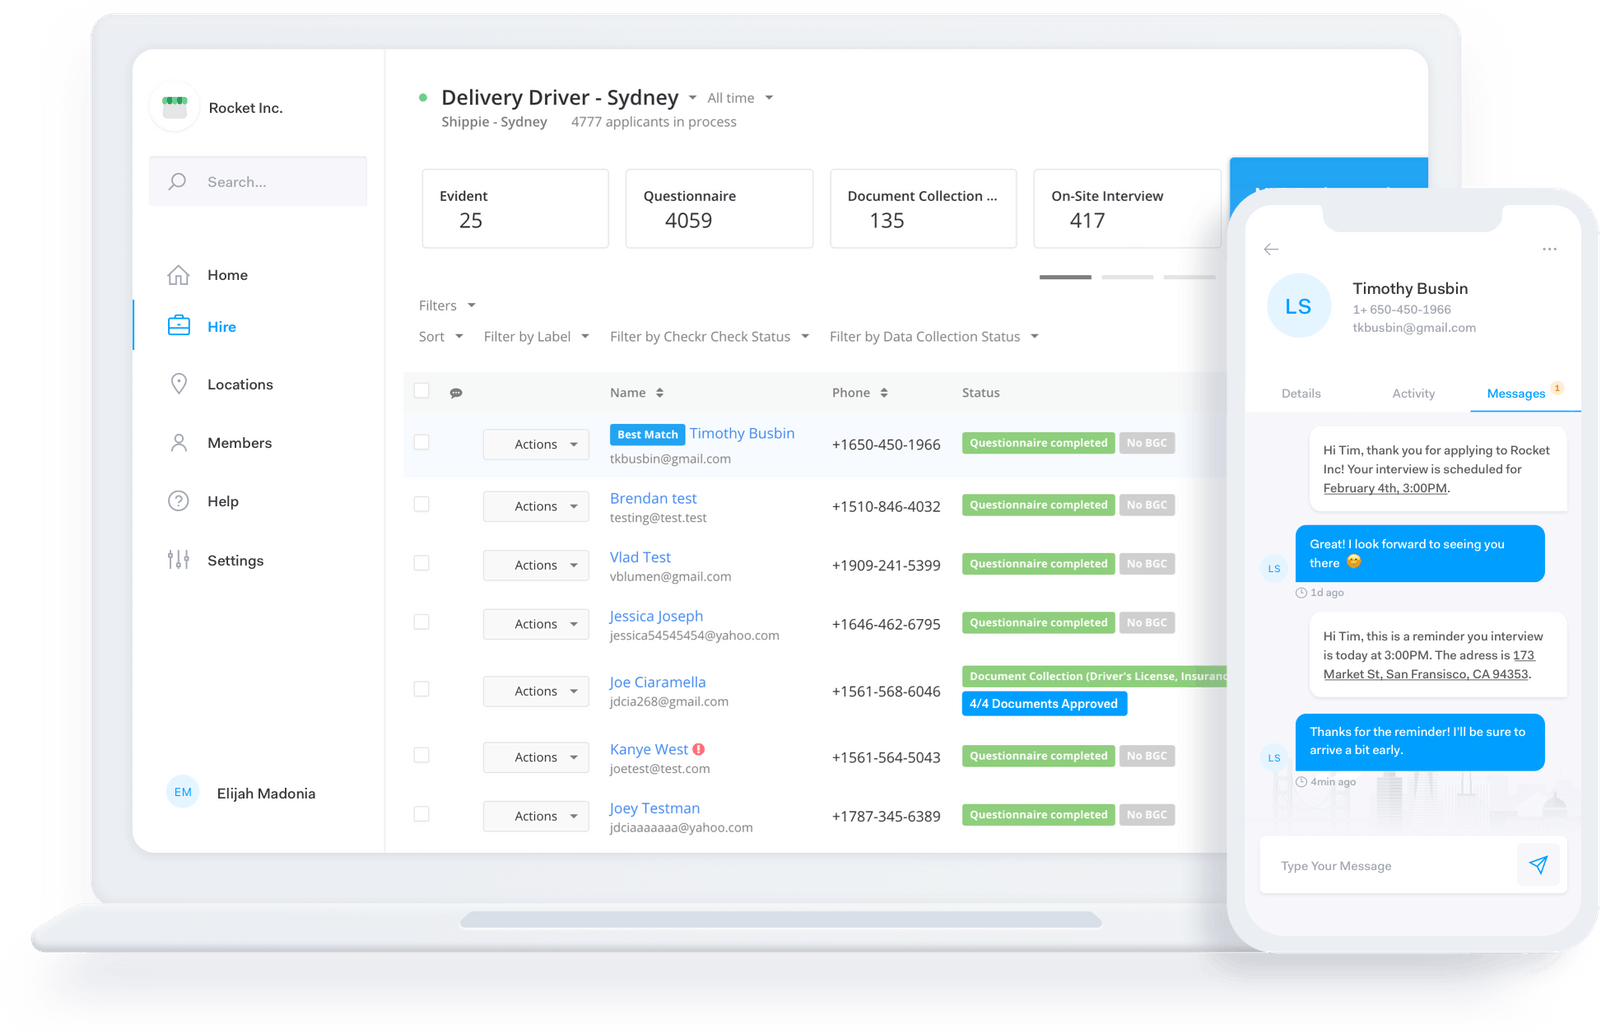
Task: Open the Actions dropdown for Joe Ciaramella
Action: pyautogui.click(x=536, y=691)
